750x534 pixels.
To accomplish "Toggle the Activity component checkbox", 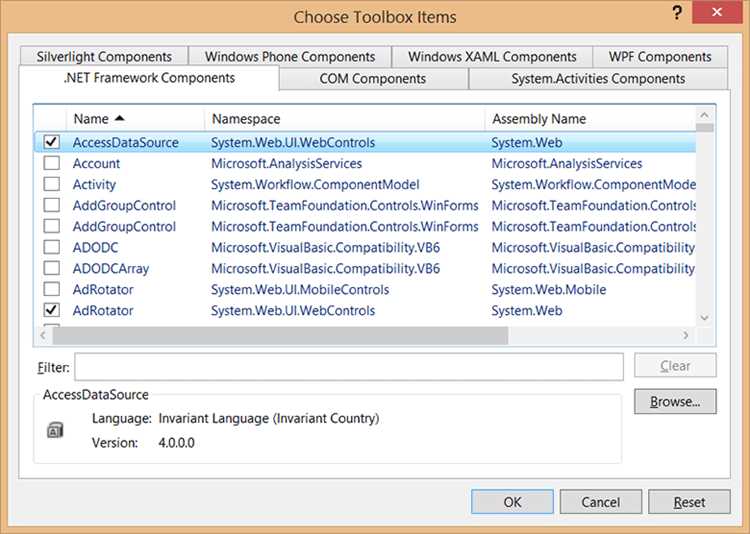I will 51,184.
